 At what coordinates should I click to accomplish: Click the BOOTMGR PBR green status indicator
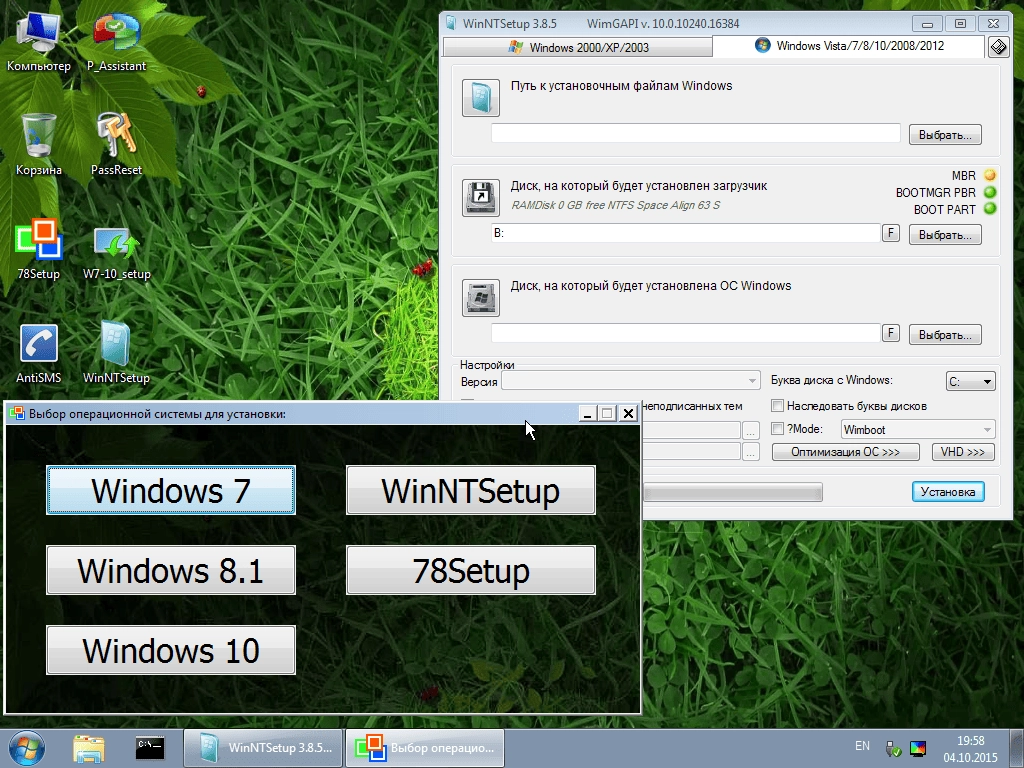click(990, 192)
